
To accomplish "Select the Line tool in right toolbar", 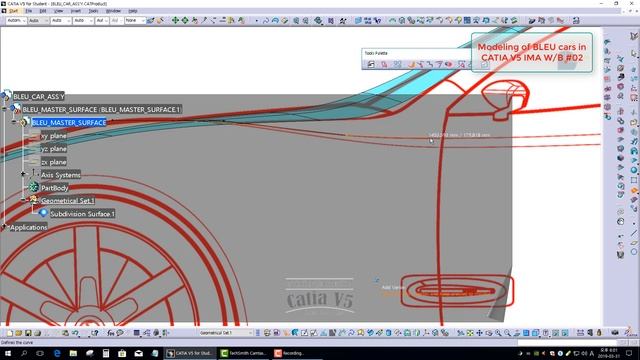I will point(633,233).
